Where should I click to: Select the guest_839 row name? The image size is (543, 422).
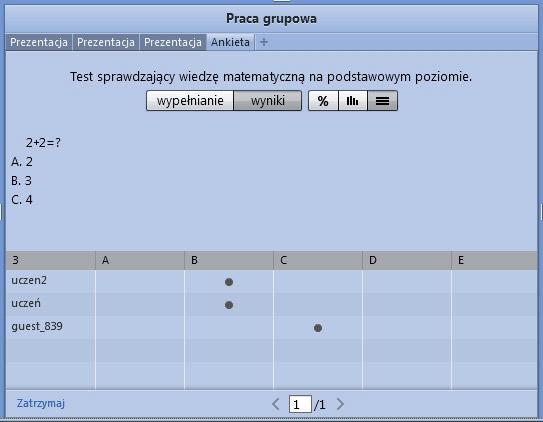coord(37,326)
